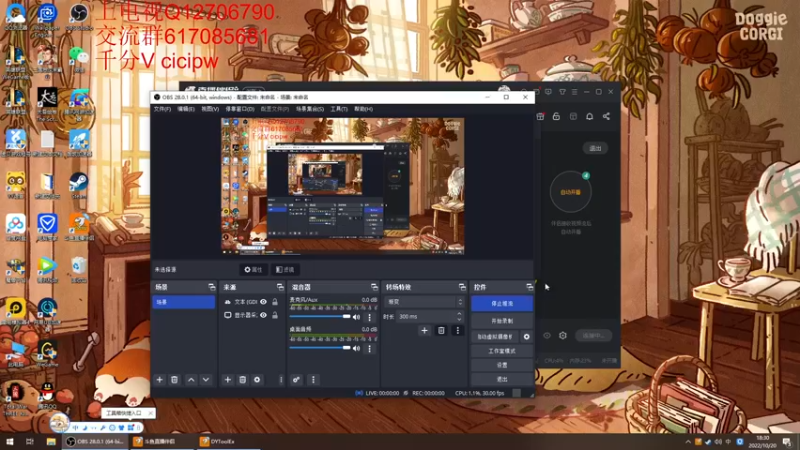Open virtual camera settings gear icon
The image size is (800, 450).
point(527,337)
